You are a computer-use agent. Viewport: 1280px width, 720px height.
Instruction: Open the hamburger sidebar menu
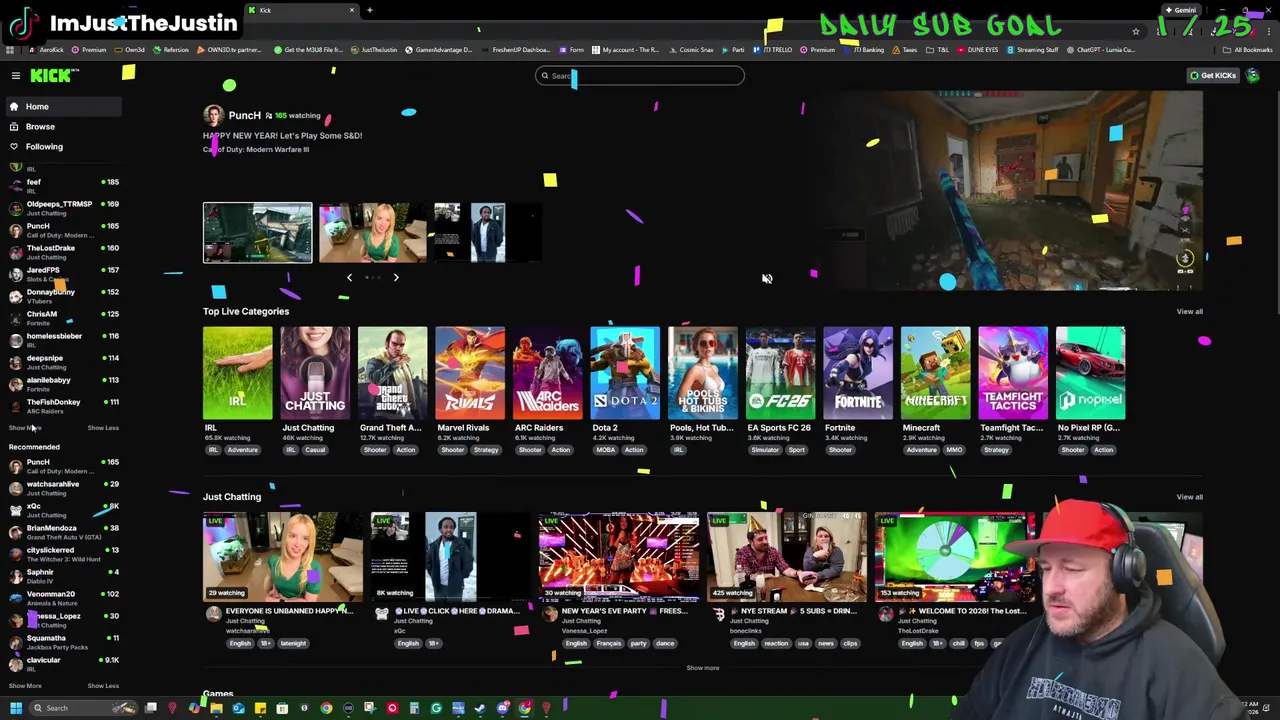tap(15, 76)
